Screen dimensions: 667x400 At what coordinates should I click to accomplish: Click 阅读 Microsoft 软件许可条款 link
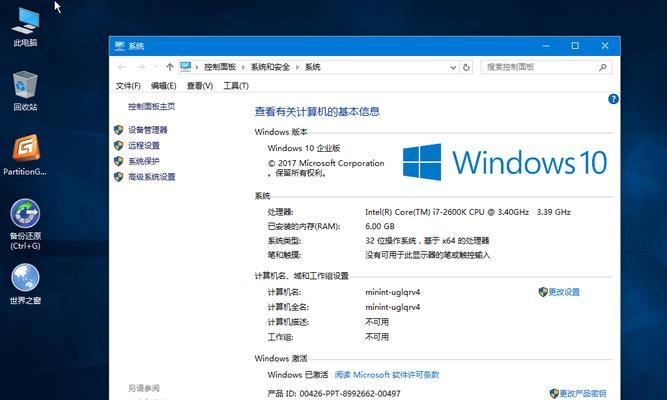(x=387, y=375)
